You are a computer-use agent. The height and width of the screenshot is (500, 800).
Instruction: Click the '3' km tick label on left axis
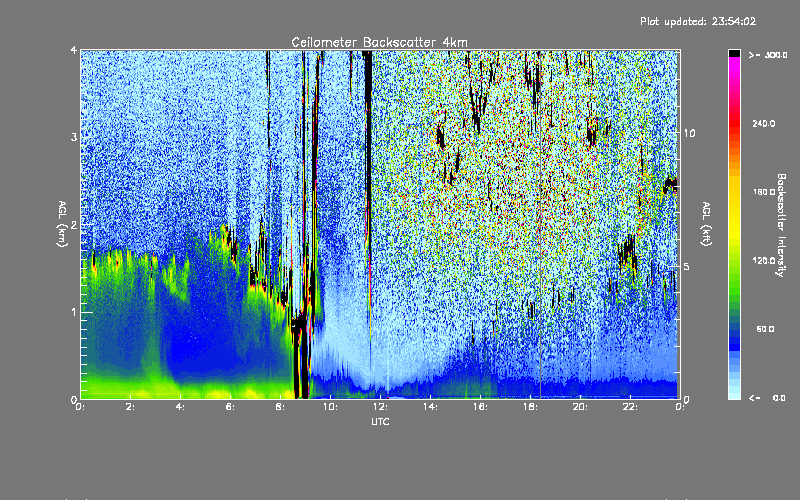[x=74, y=137]
